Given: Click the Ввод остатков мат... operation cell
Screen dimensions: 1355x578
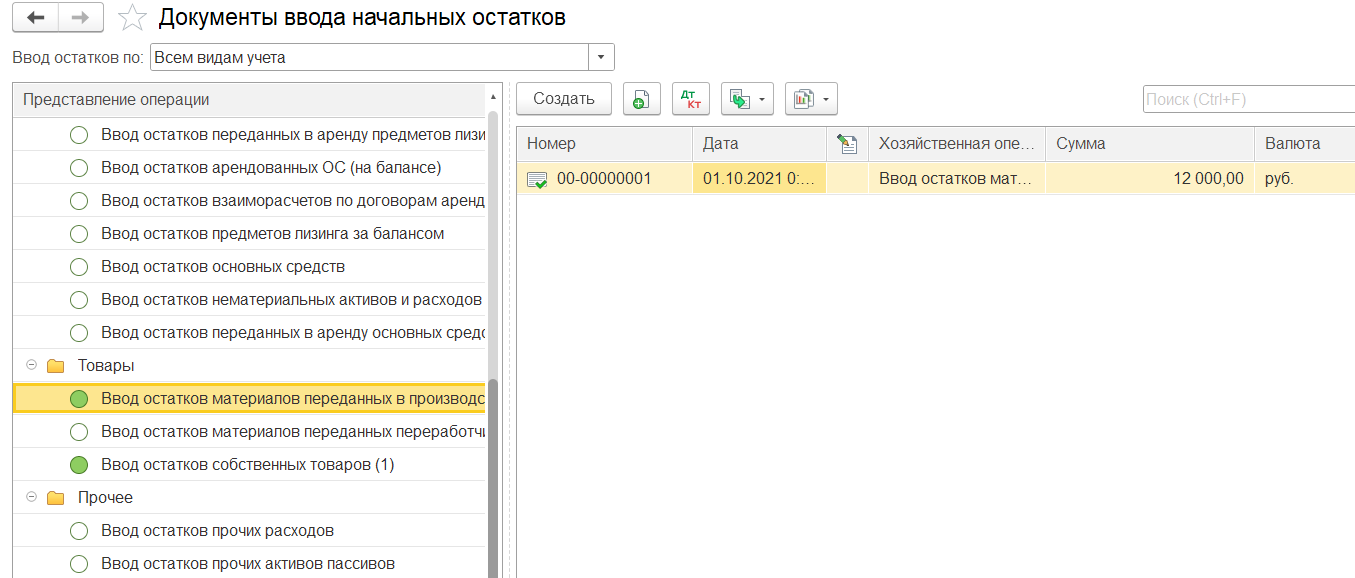Looking at the screenshot, I should point(957,179).
